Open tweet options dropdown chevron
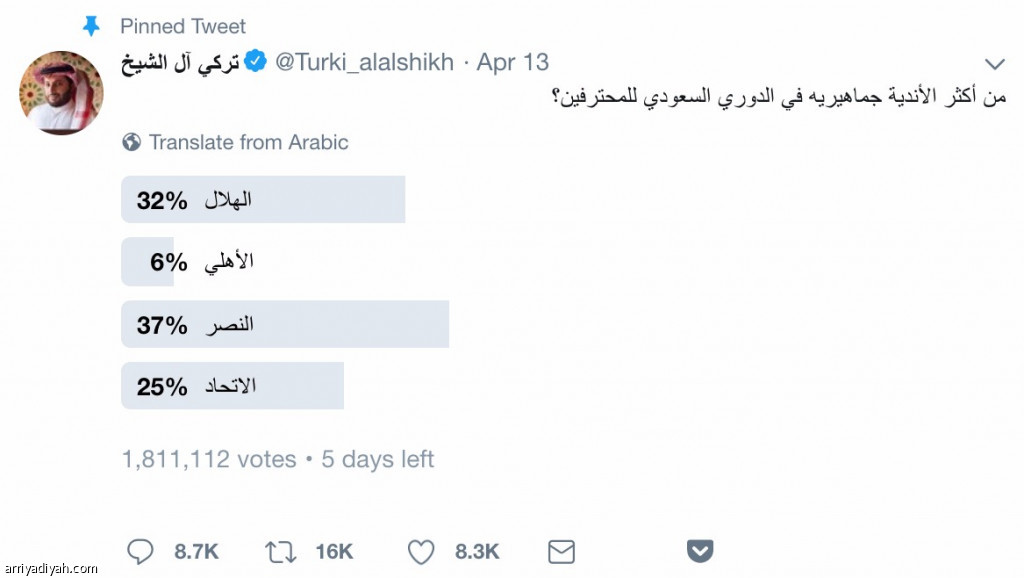1024x578 pixels. pos(992,62)
